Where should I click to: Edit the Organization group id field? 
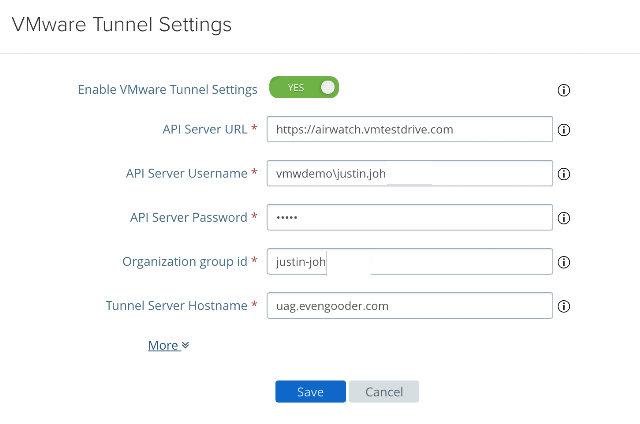point(410,262)
